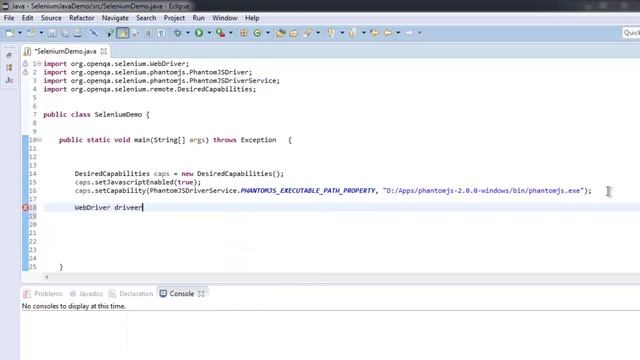Image resolution: width=640 pixels, height=360 pixels.
Task: Open the Project menu
Action: tap(174, 18)
